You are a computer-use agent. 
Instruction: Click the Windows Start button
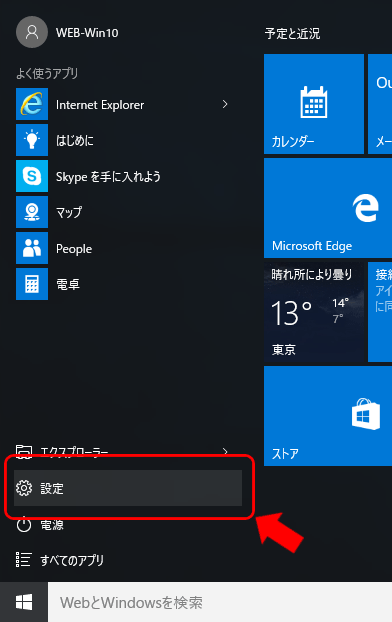pos(24,602)
